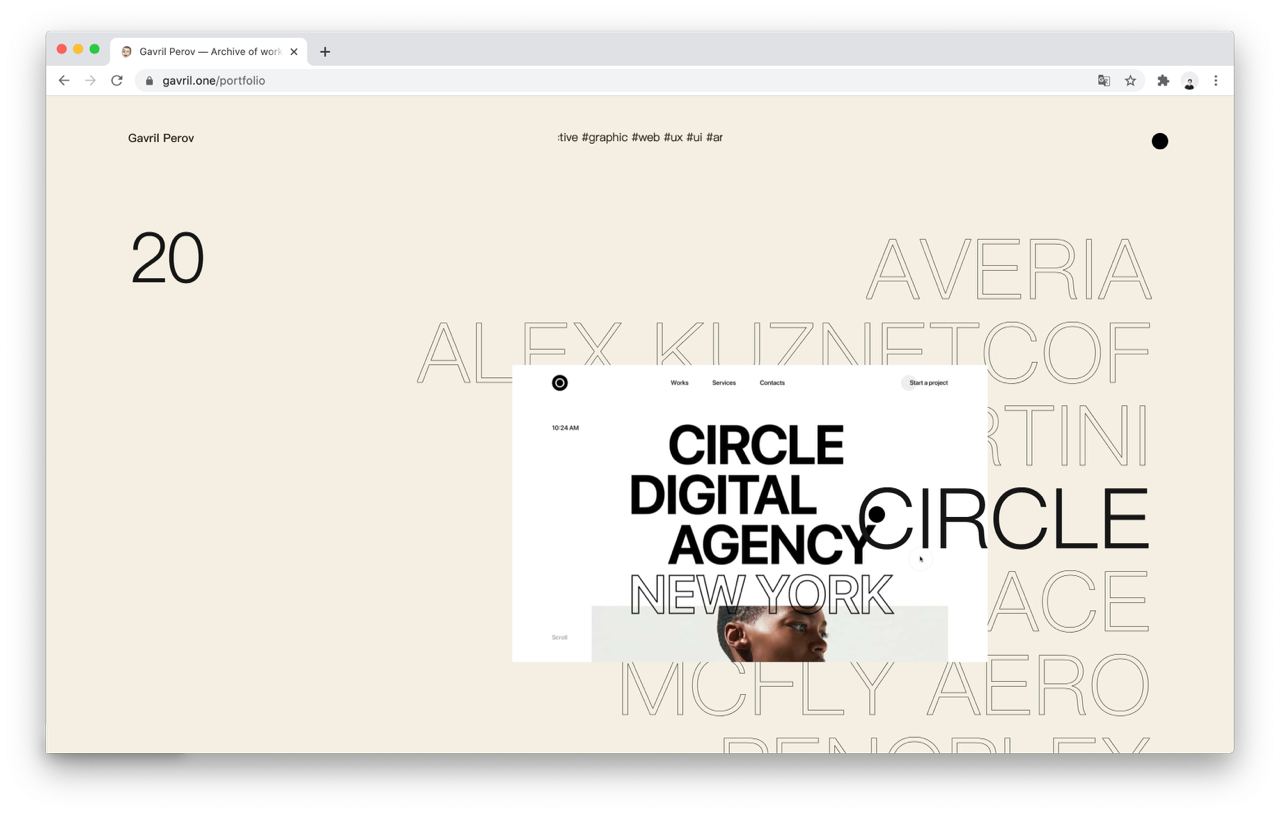Screen dimensions: 1280x814
Task: Click the Works item in preview
Action: [x=679, y=383]
